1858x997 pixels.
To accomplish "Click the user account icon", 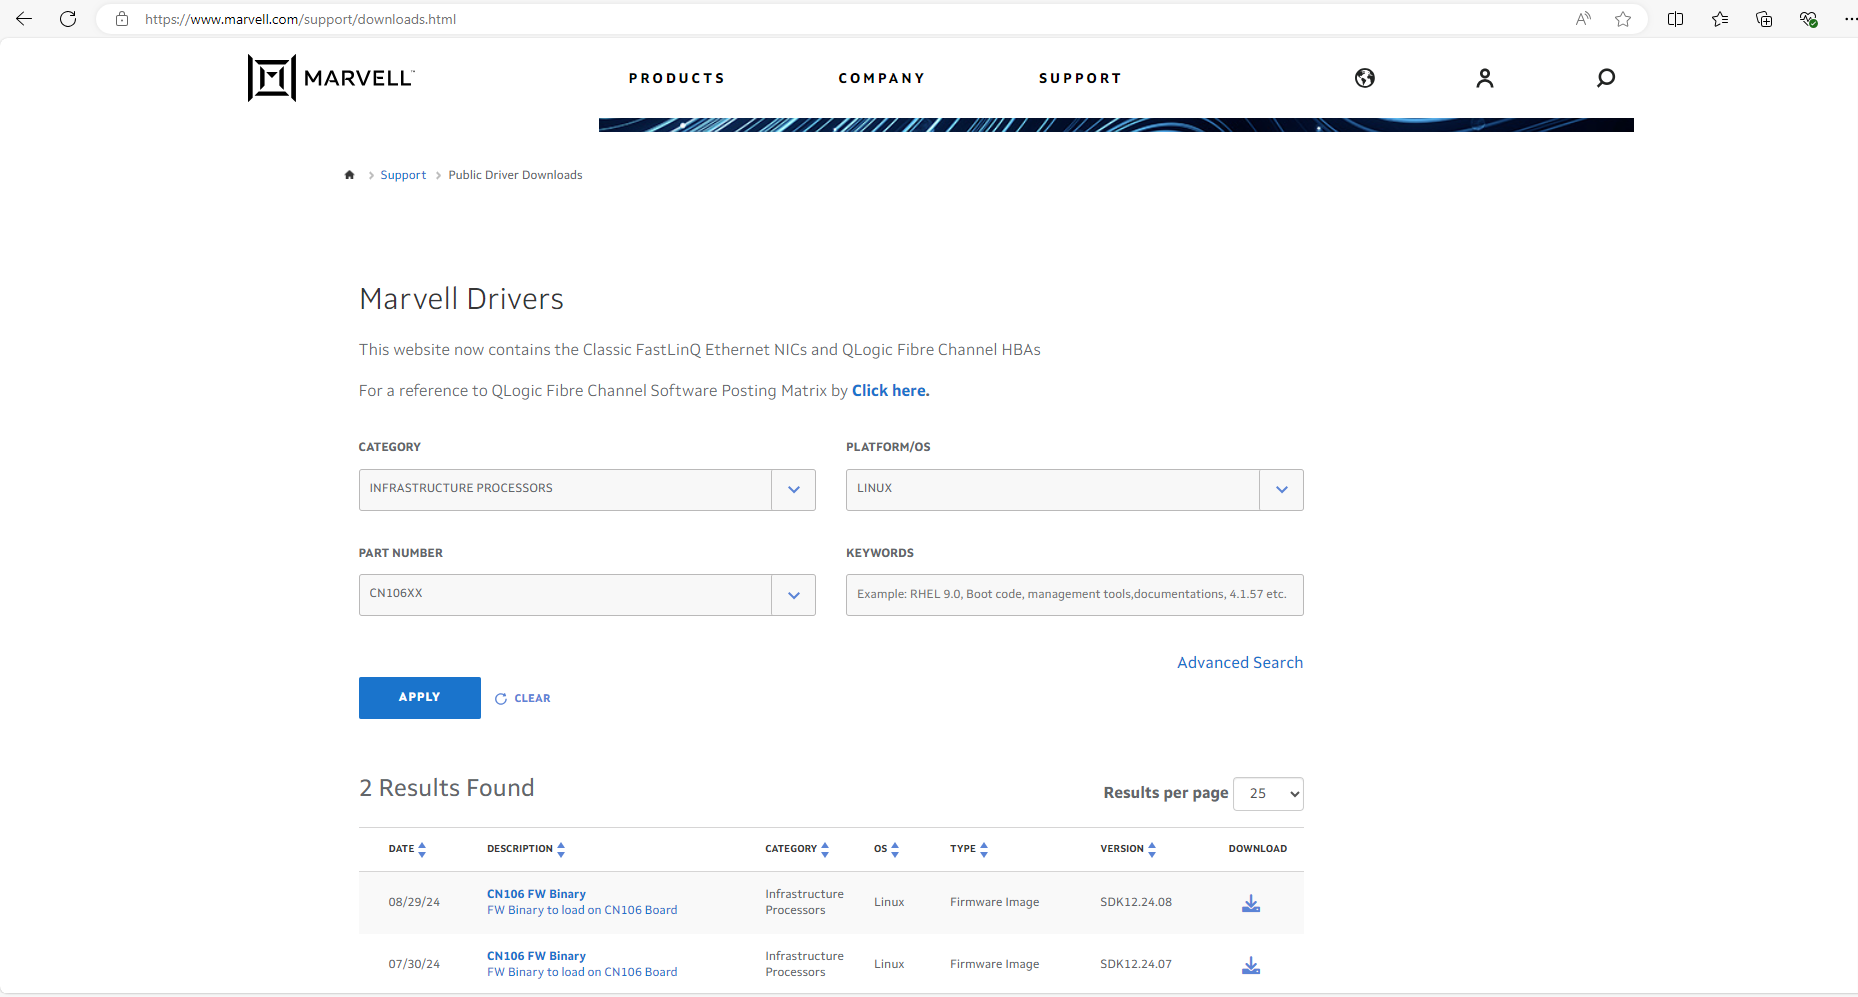I will (1484, 78).
